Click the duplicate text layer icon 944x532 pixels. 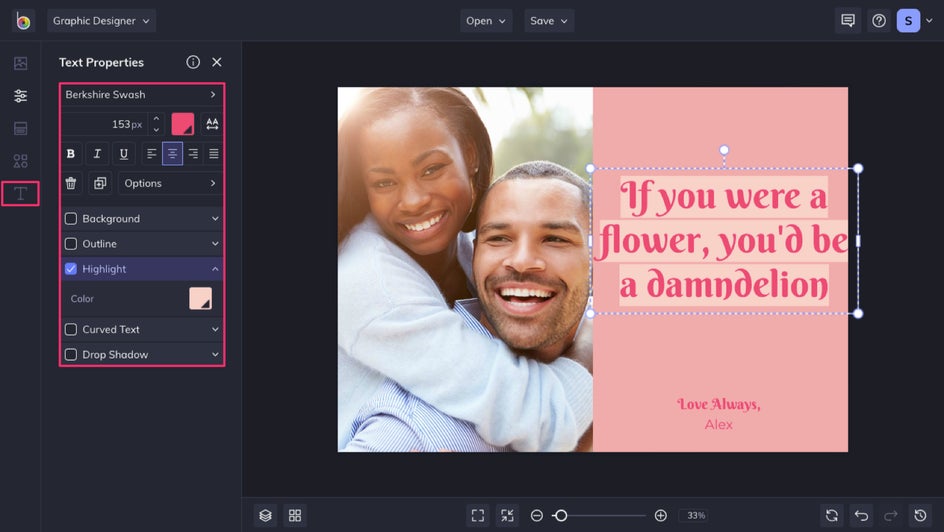[x=99, y=183]
